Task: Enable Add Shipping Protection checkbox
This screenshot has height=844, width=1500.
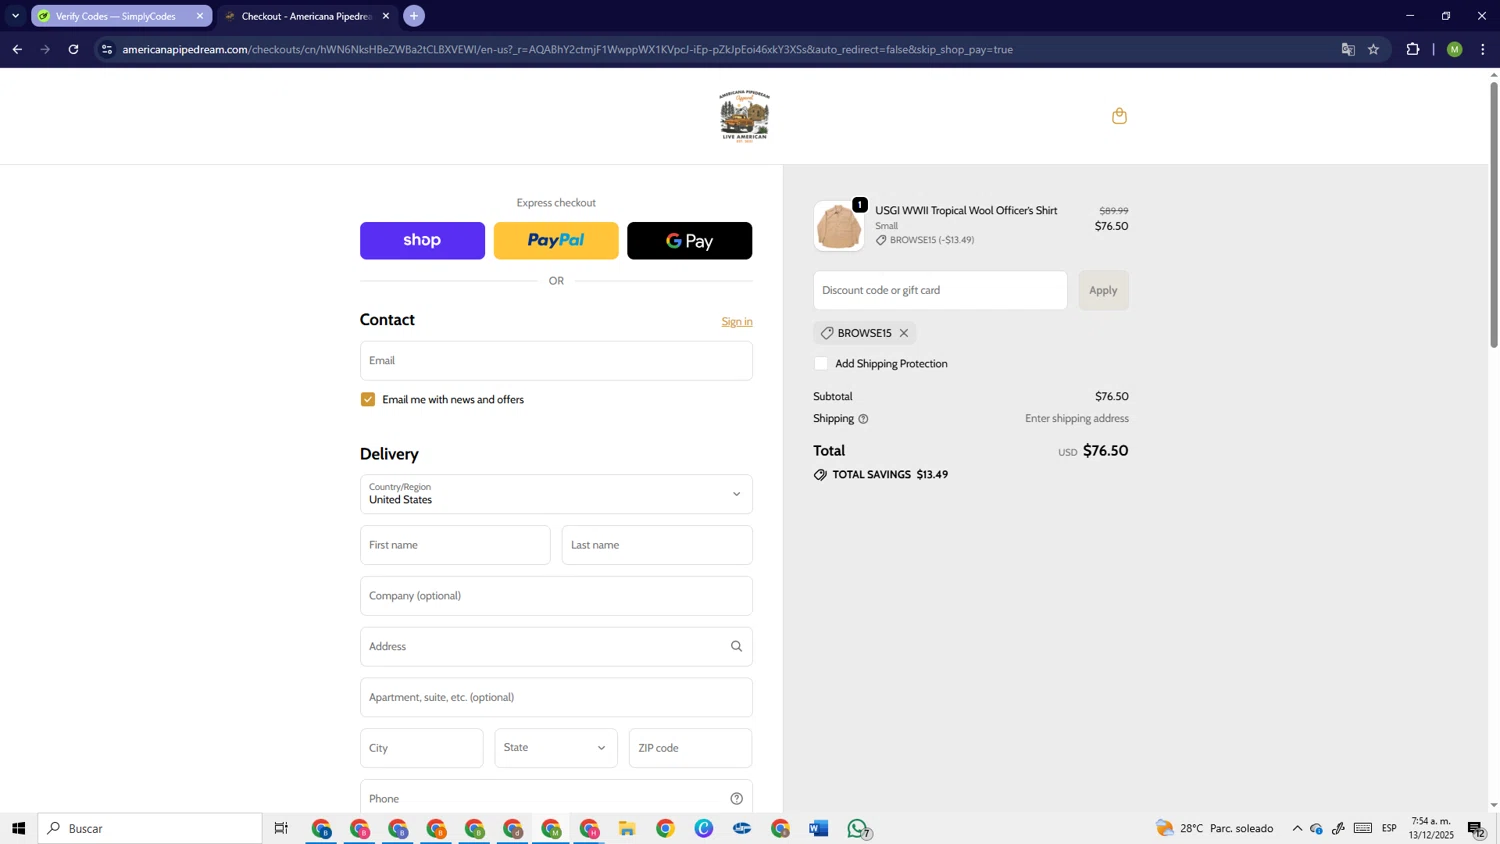Action: [821, 363]
